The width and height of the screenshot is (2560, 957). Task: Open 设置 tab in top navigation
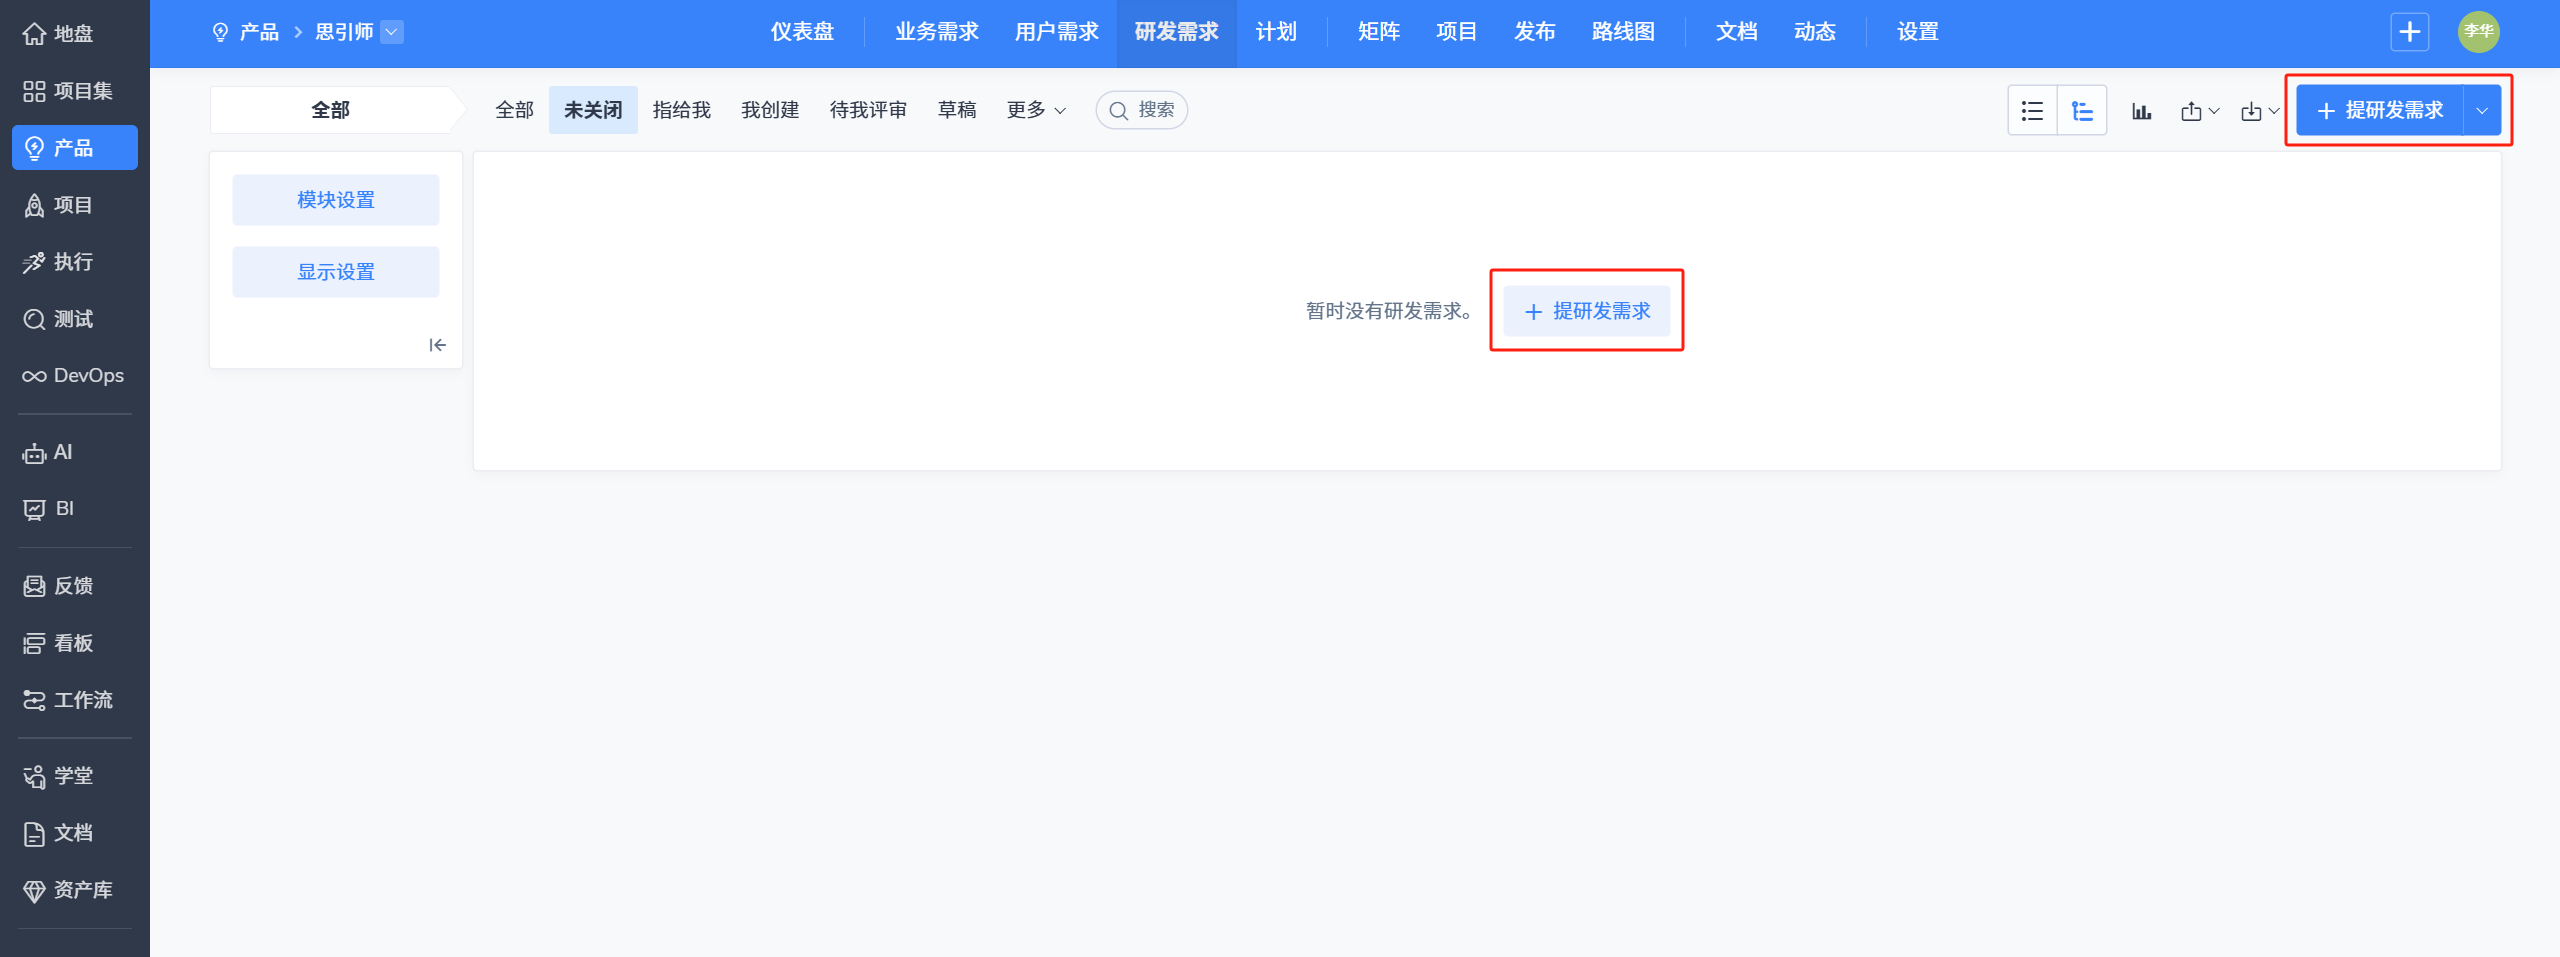click(x=1918, y=32)
